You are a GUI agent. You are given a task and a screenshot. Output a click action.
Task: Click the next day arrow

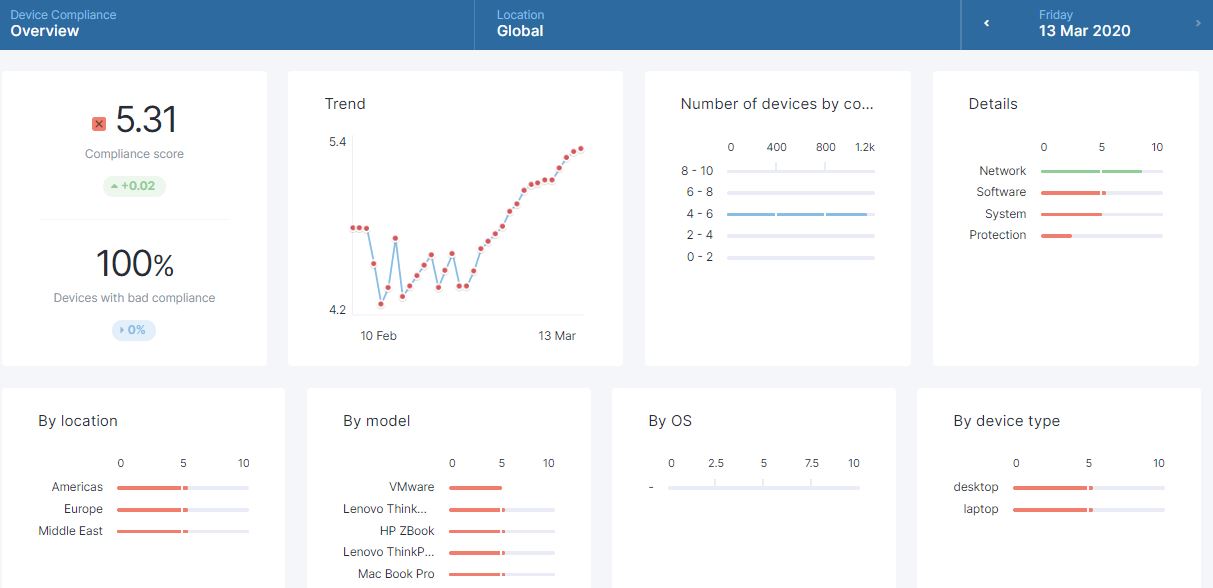[1198, 24]
